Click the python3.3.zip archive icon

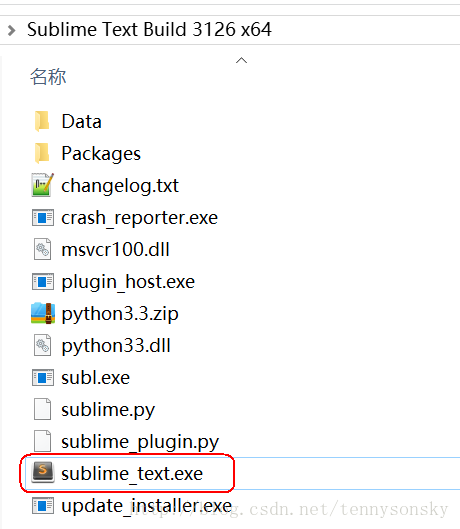click(x=43, y=313)
